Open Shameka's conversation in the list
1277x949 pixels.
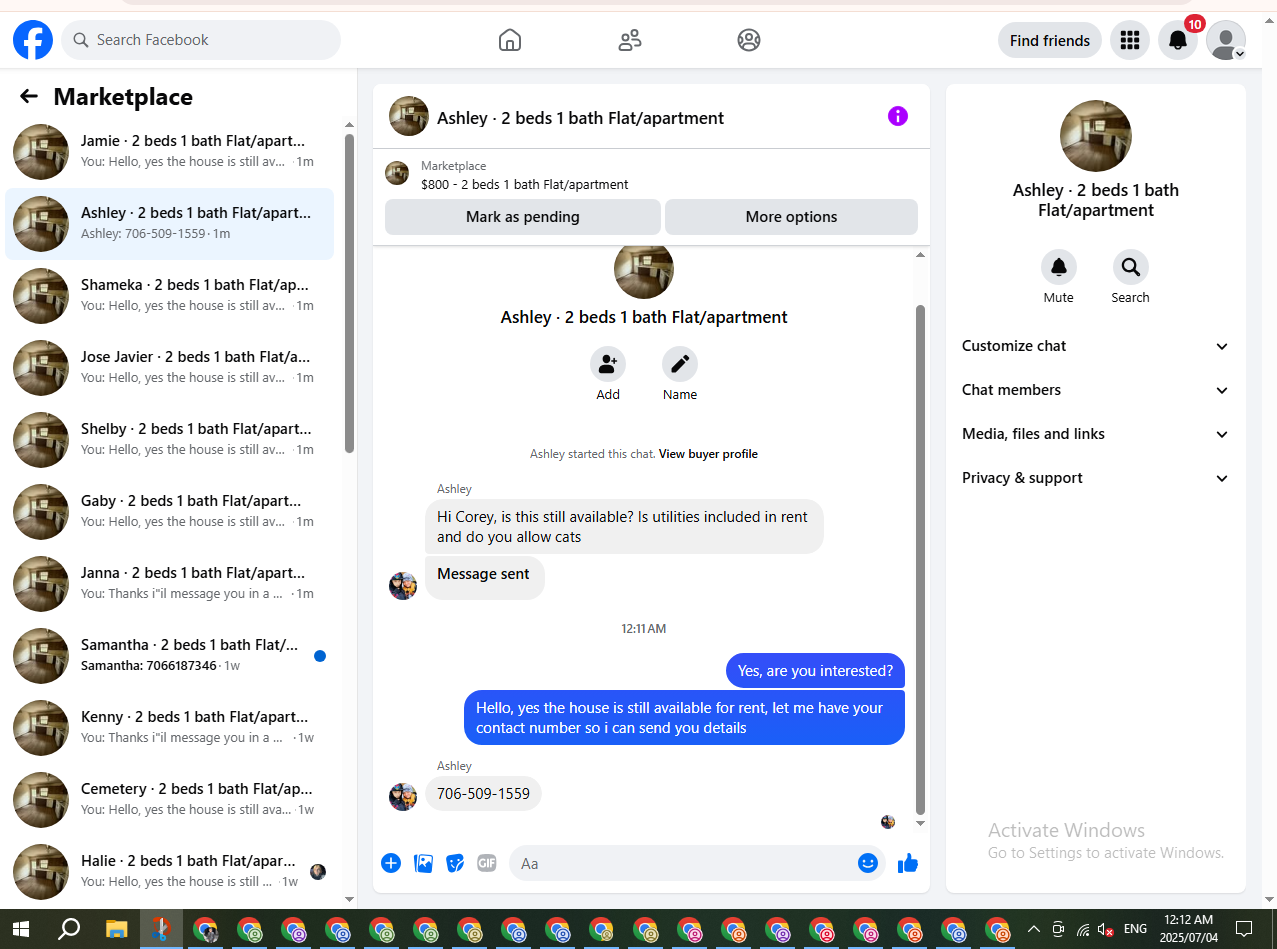tap(170, 296)
